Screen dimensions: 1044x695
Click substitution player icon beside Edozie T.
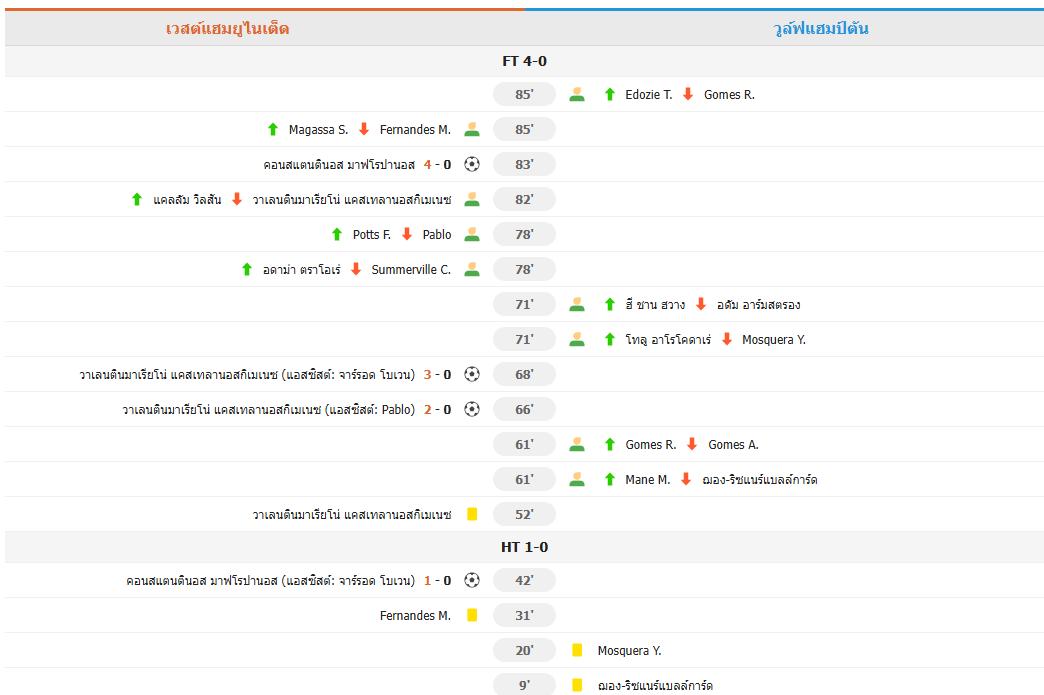tap(577, 94)
